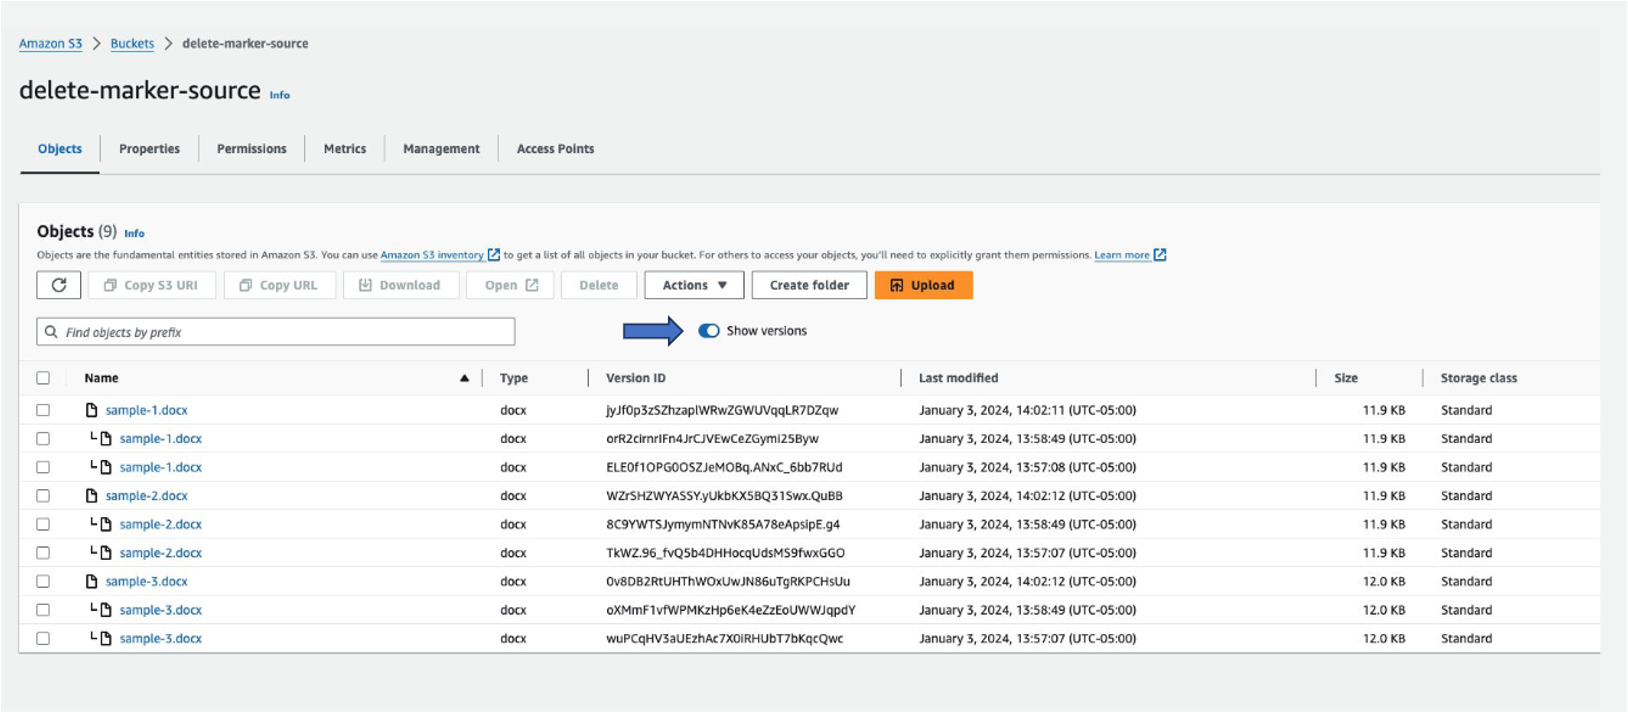This screenshot has width=1628, height=712.
Task: Click date January 3, 2024, 14:02:11
Action: pyautogui.click(x=1027, y=410)
